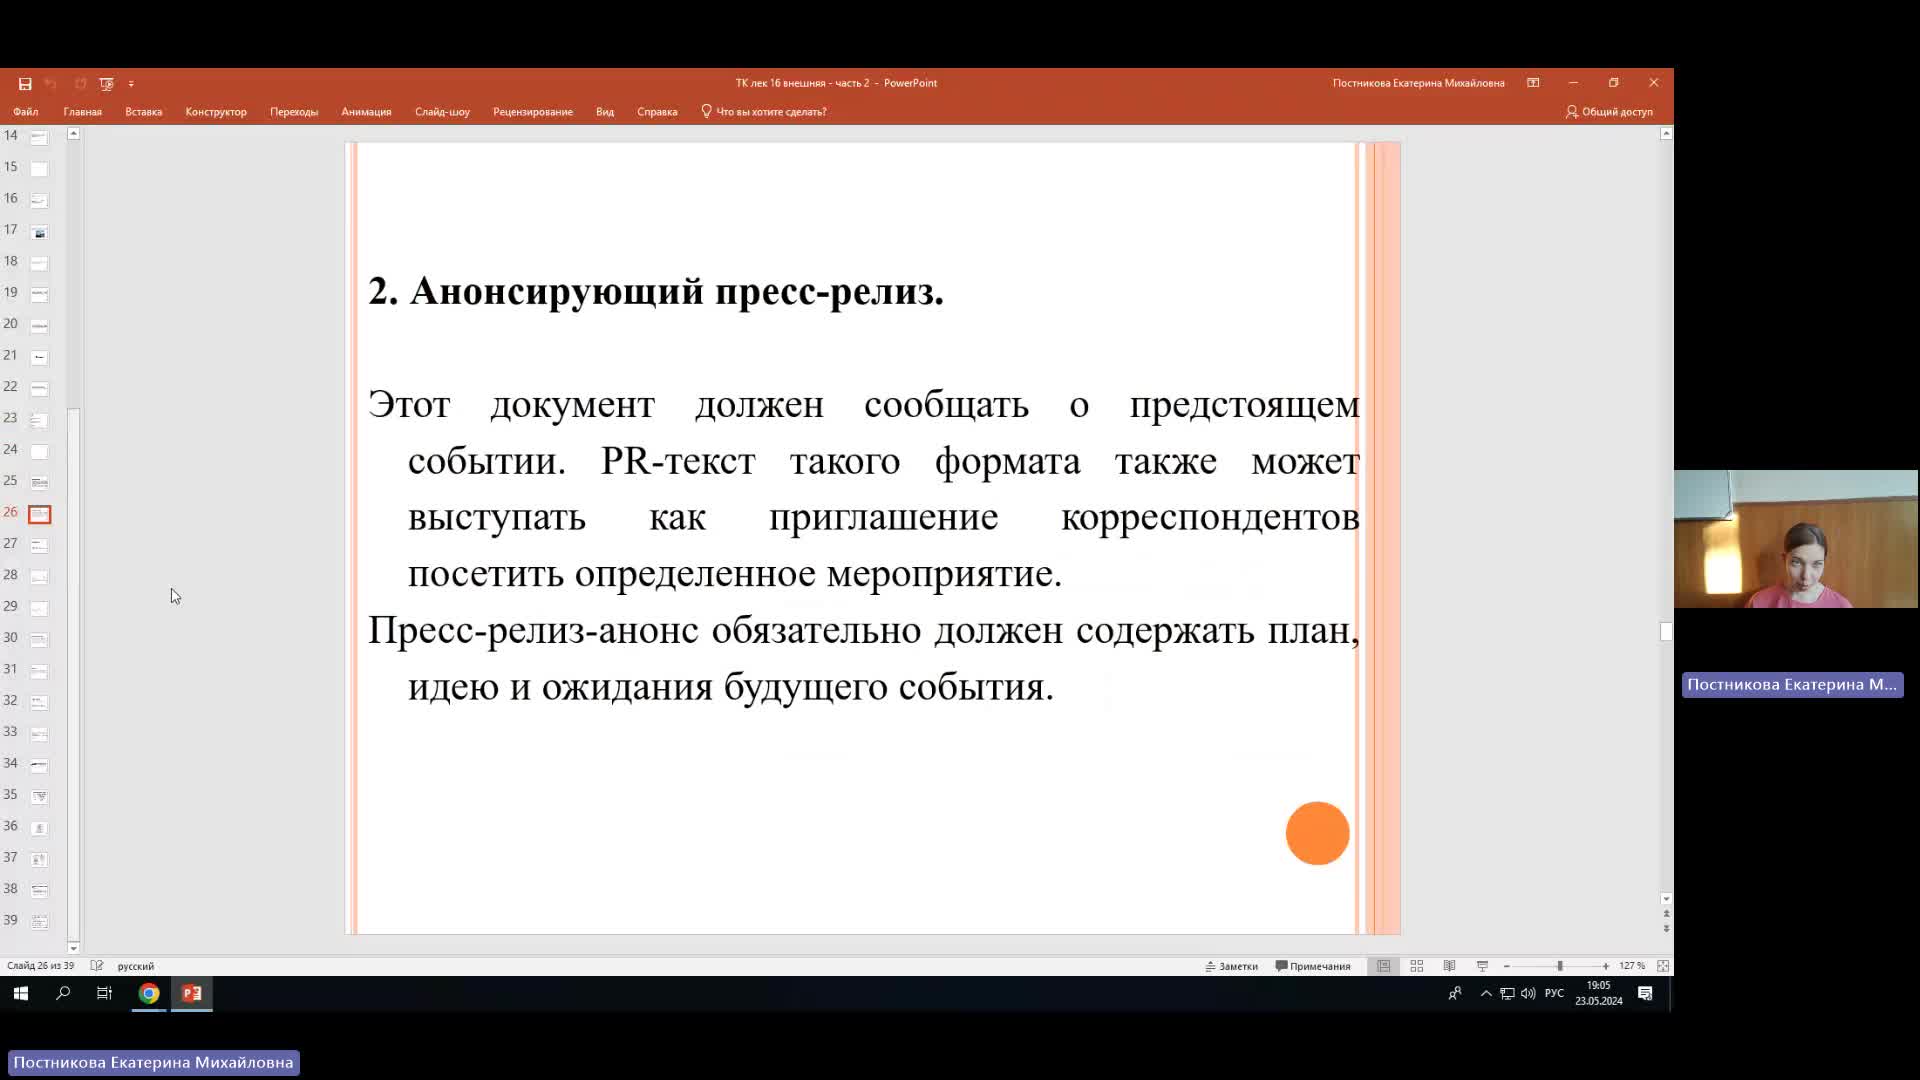Toggle the Заметки notes pane
This screenshot has height=1080, width=1920.
(x=1232, y=966)
